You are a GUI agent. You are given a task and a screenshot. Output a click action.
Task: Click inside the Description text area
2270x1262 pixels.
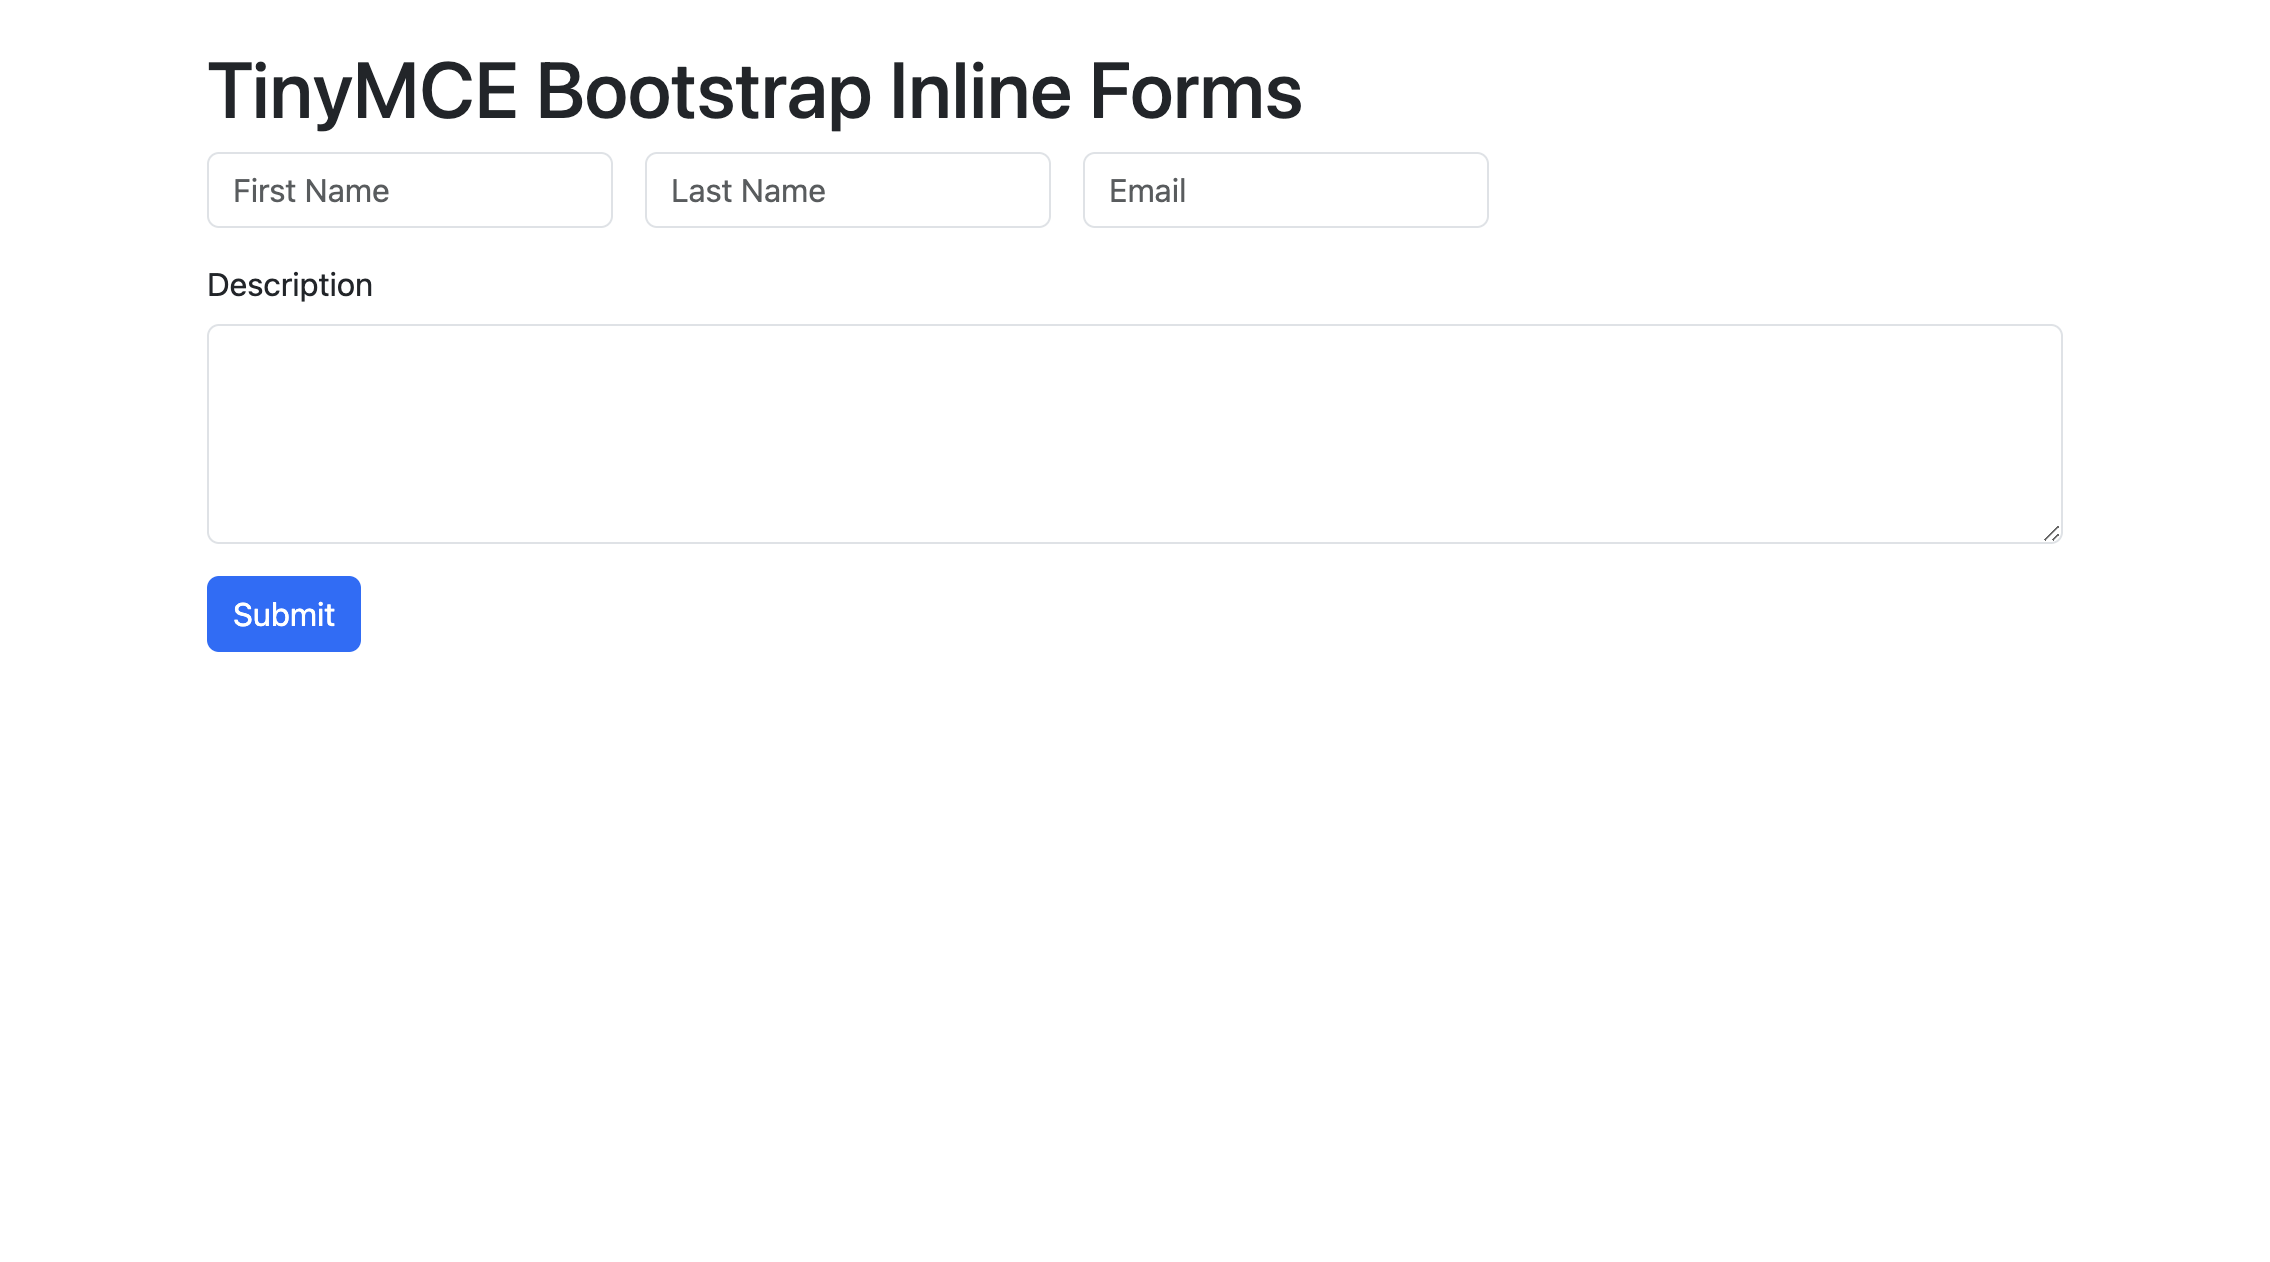[1134, 434]
